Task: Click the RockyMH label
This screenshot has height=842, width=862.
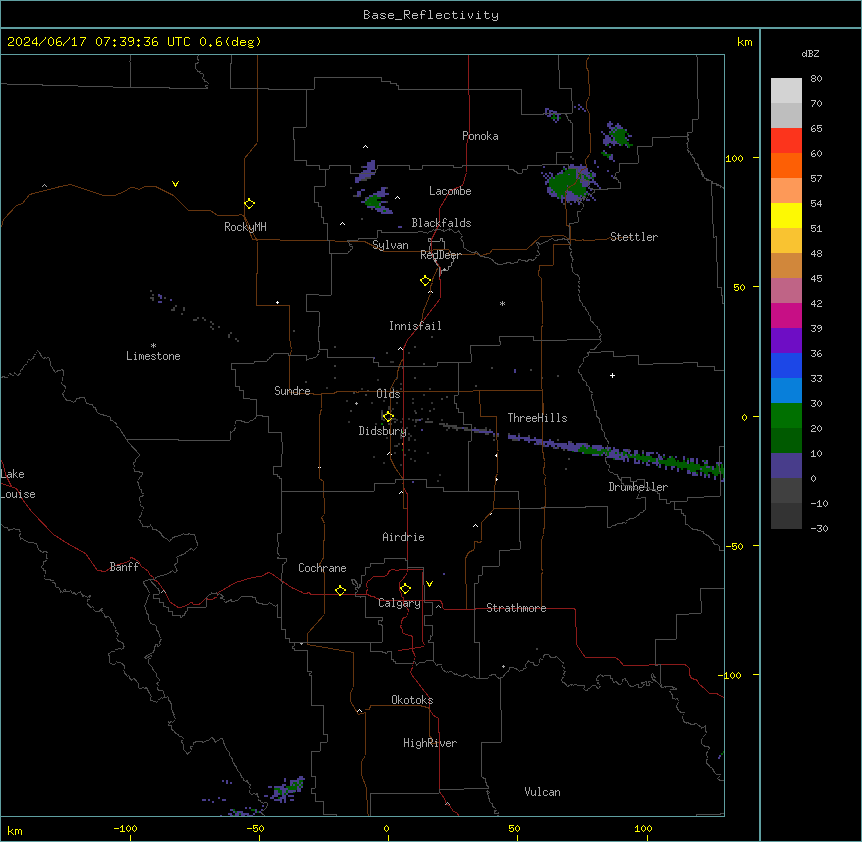Action: pos(245,227)
